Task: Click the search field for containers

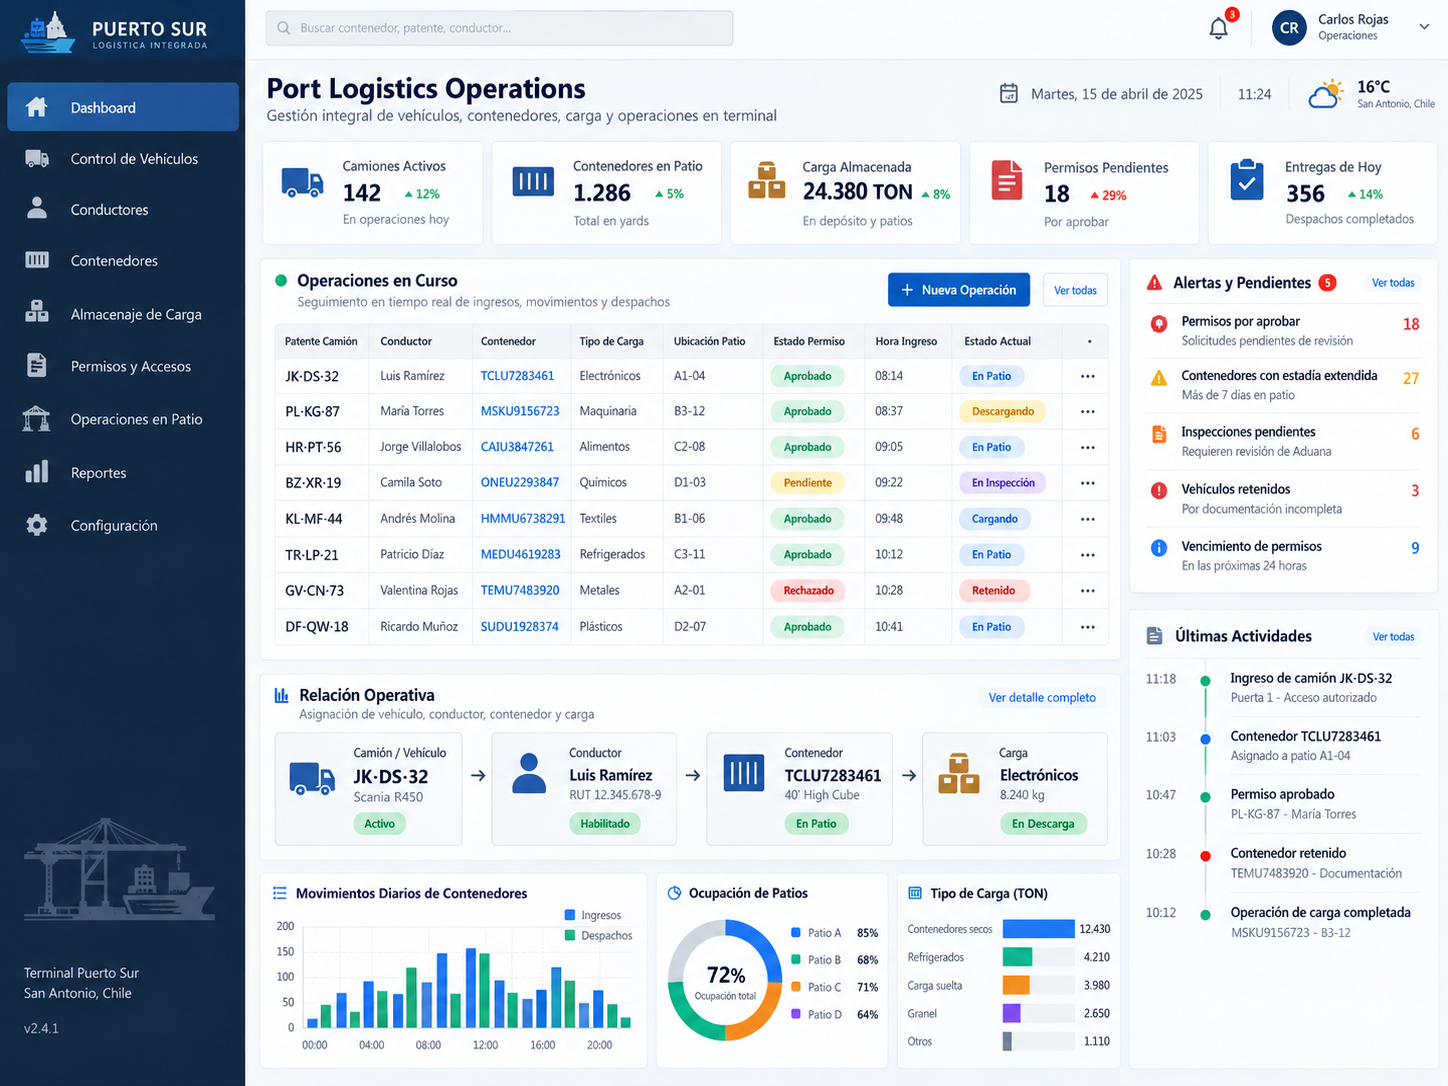Action: [x=499, y=28]
